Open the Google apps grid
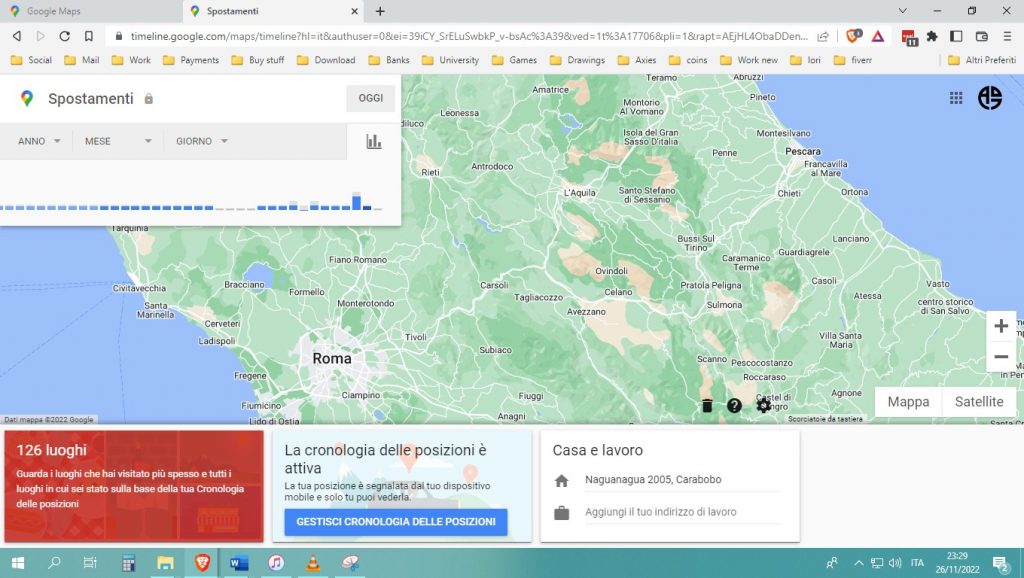Viewport: 1024px width, 578px height. point(956,98)
